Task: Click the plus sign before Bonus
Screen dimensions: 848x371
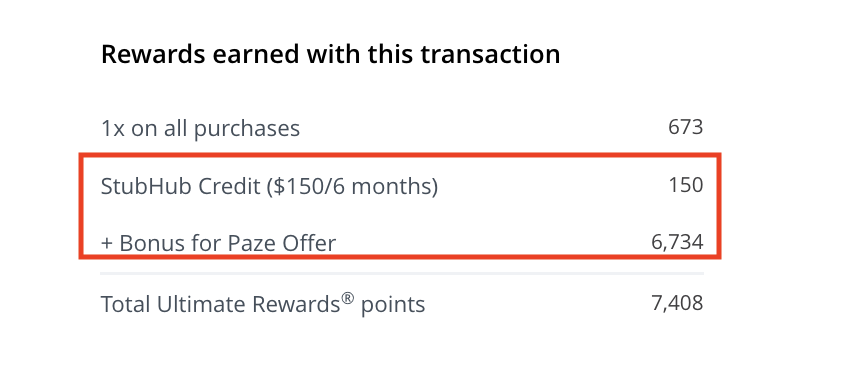Action: [107, 244]
